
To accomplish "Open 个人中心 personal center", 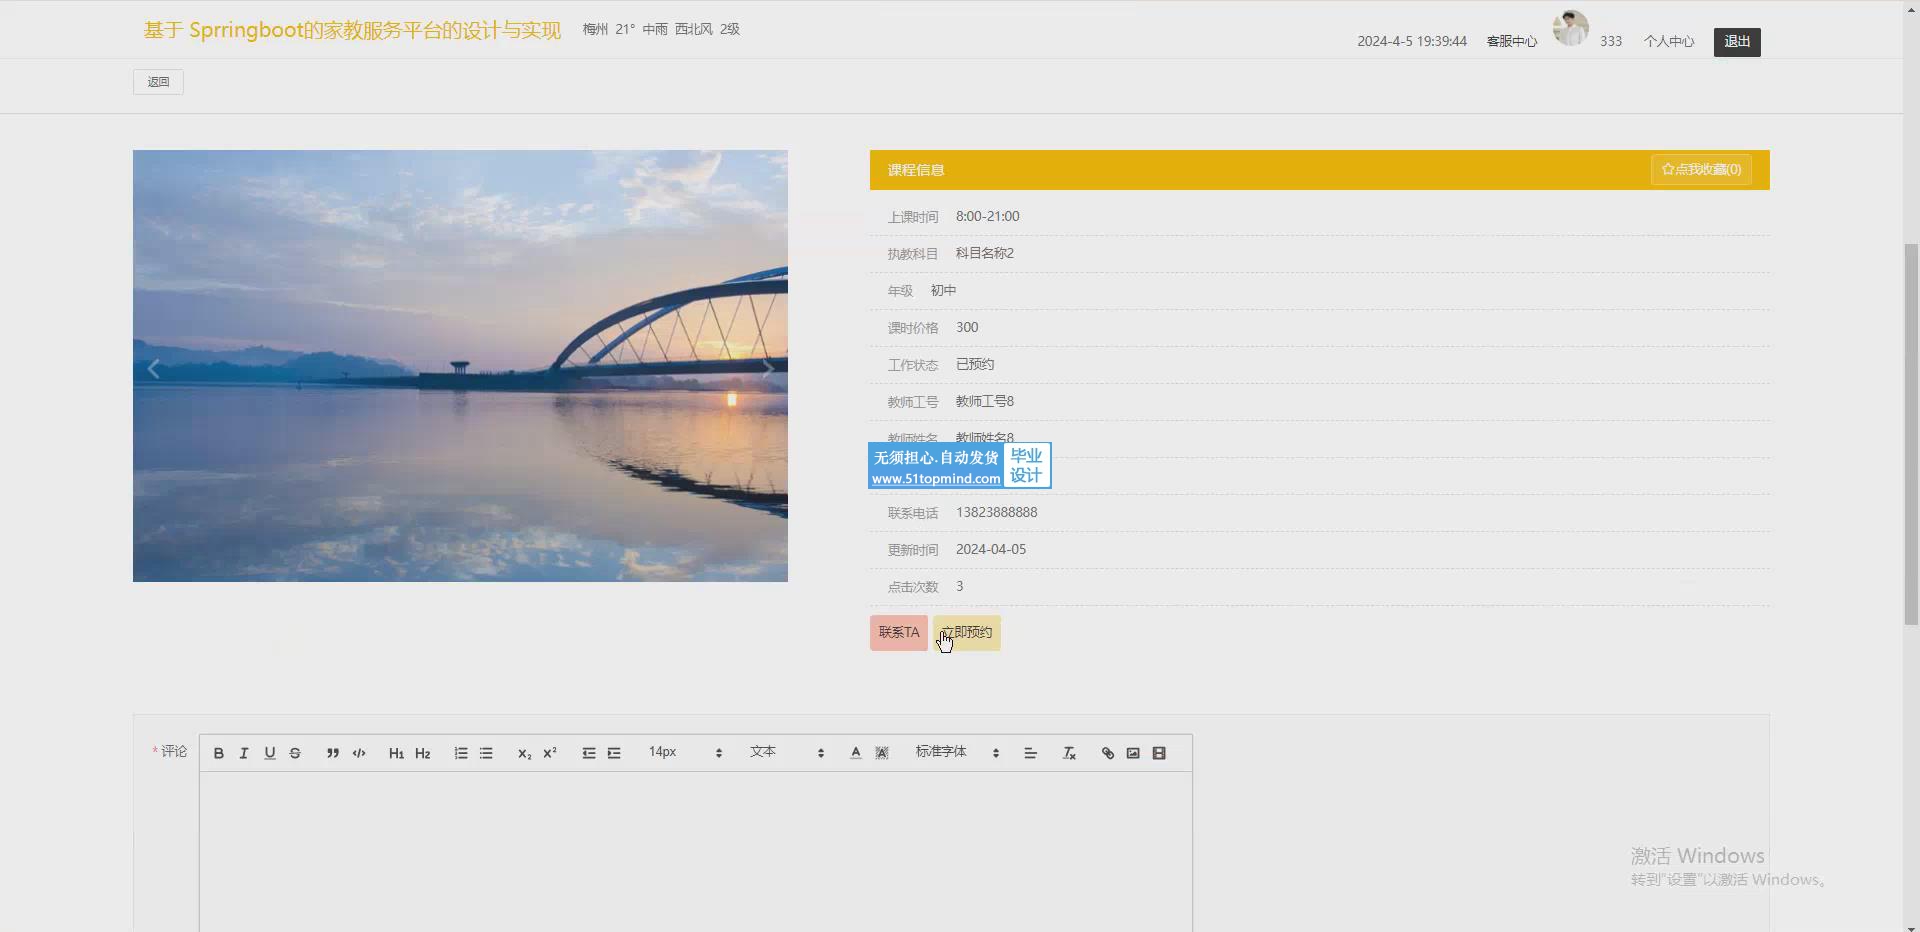I will pyautogui.click(x=1669, y=42).
